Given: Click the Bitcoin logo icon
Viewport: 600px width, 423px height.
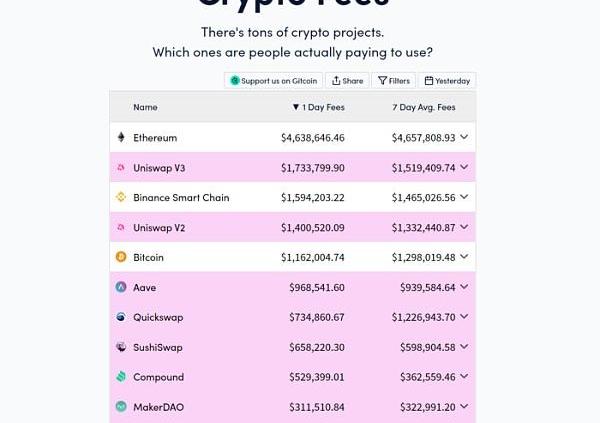Looking at the screenshot, I should [121, 256].
